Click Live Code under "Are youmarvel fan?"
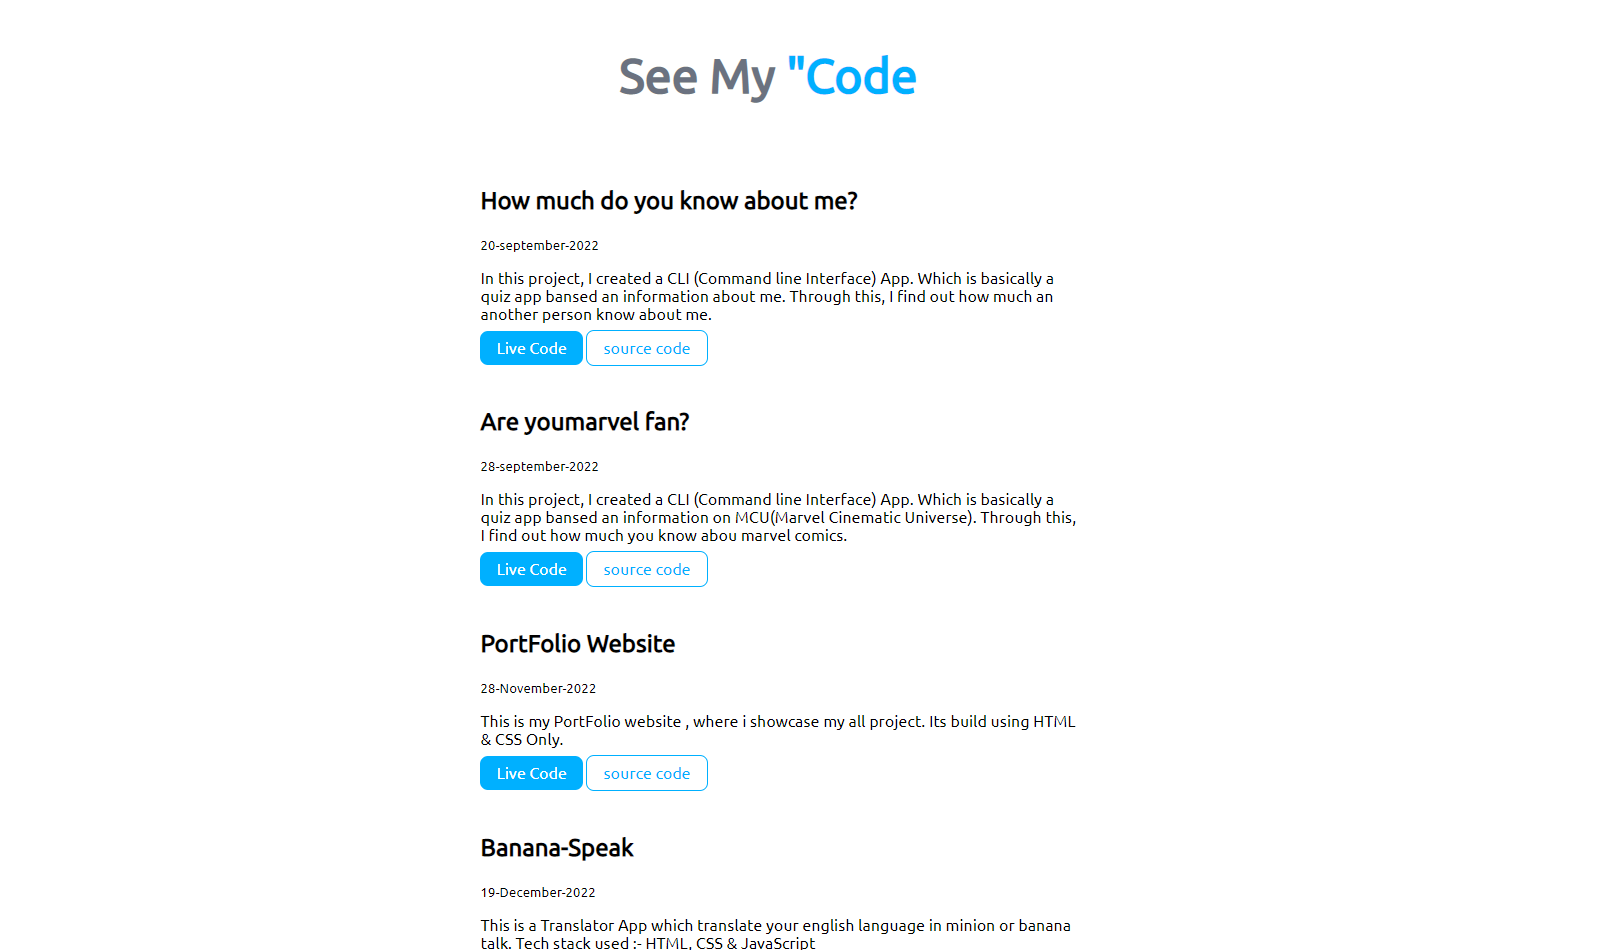 [531, 569]
